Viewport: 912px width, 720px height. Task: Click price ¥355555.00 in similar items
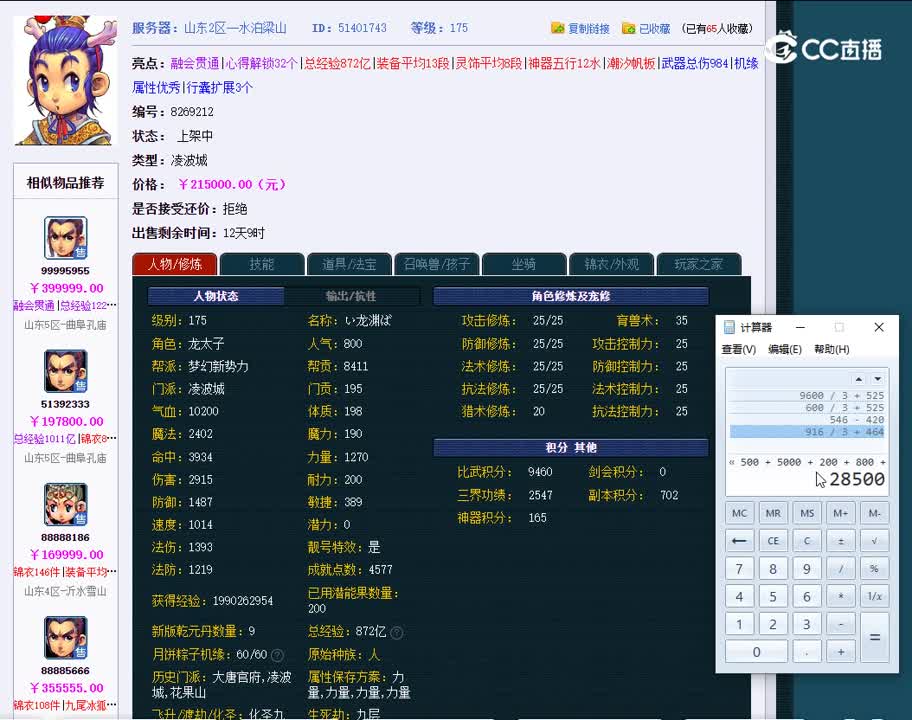66,687
